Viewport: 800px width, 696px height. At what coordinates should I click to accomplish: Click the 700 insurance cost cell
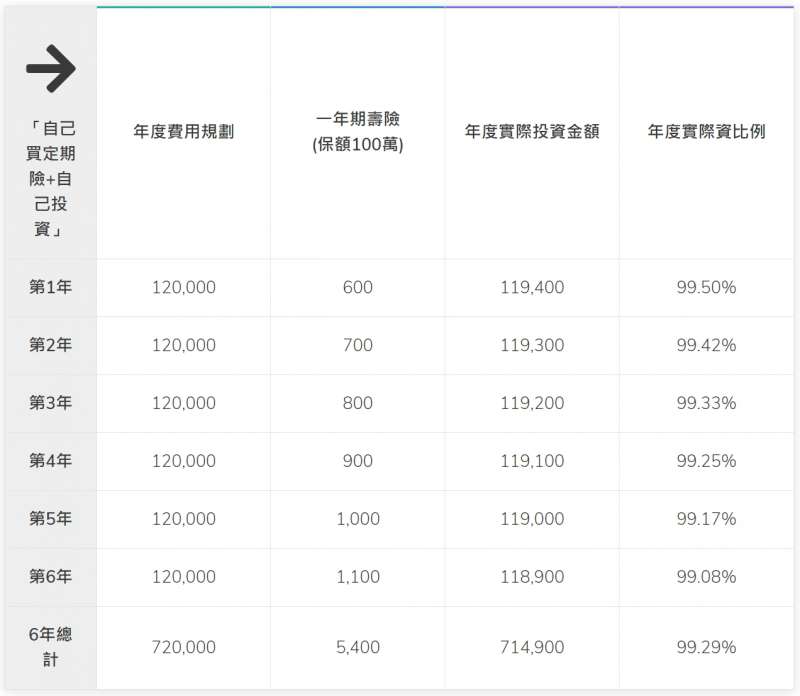[358, 345]
